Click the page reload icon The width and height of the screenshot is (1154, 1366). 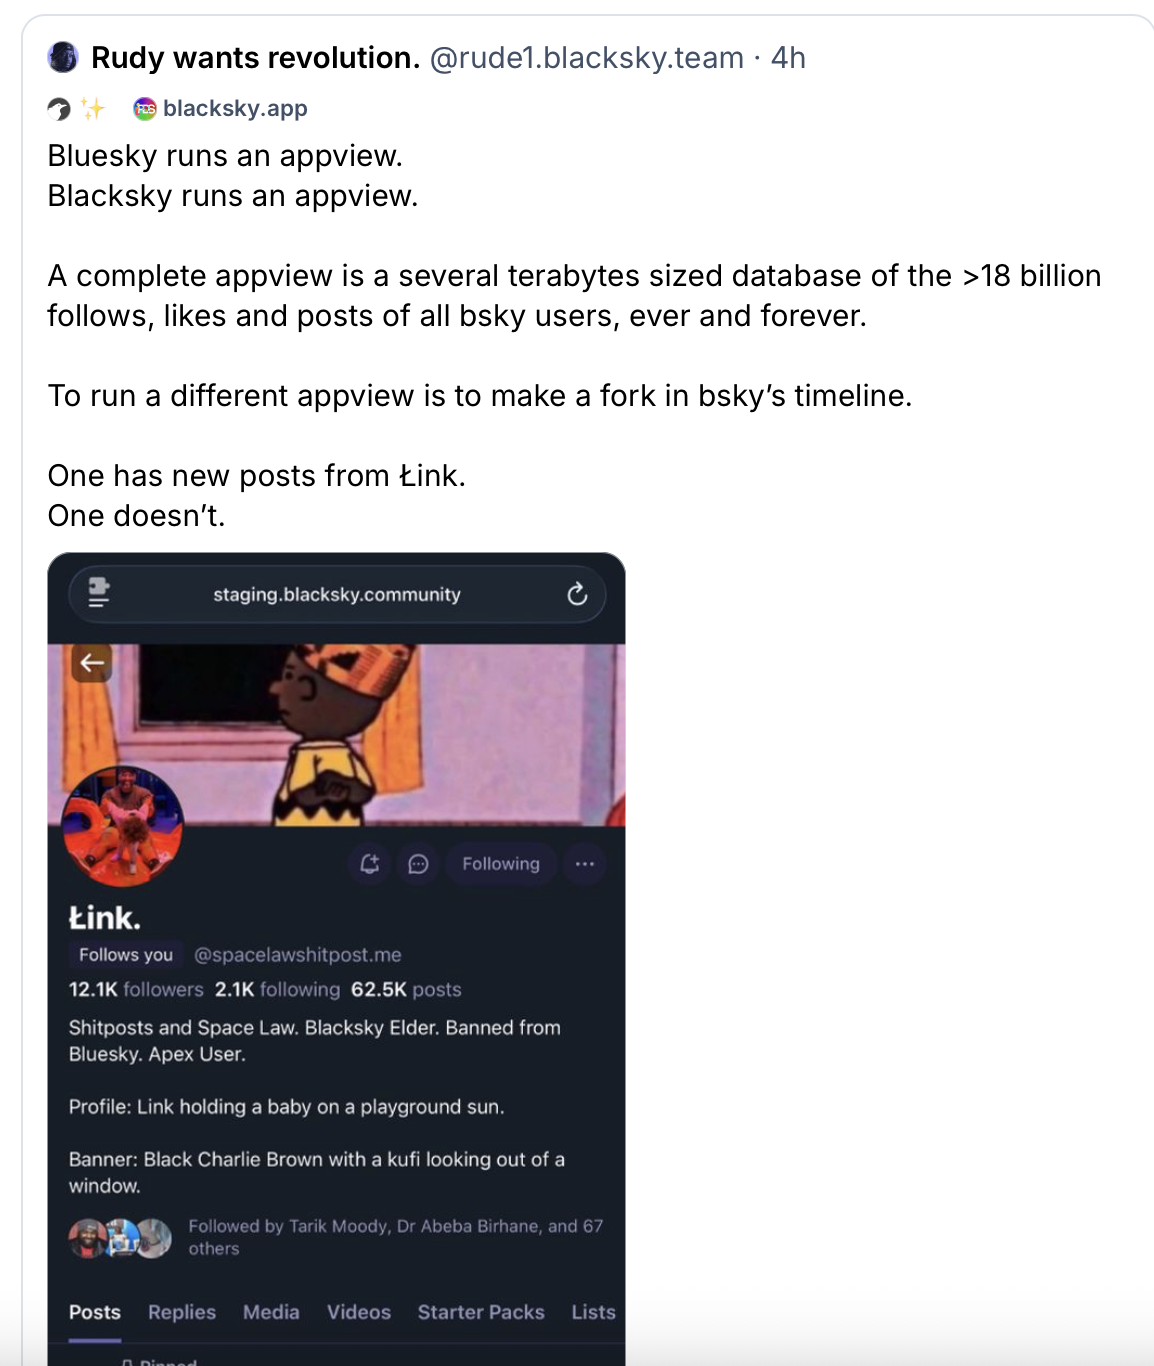coord(577,594)
